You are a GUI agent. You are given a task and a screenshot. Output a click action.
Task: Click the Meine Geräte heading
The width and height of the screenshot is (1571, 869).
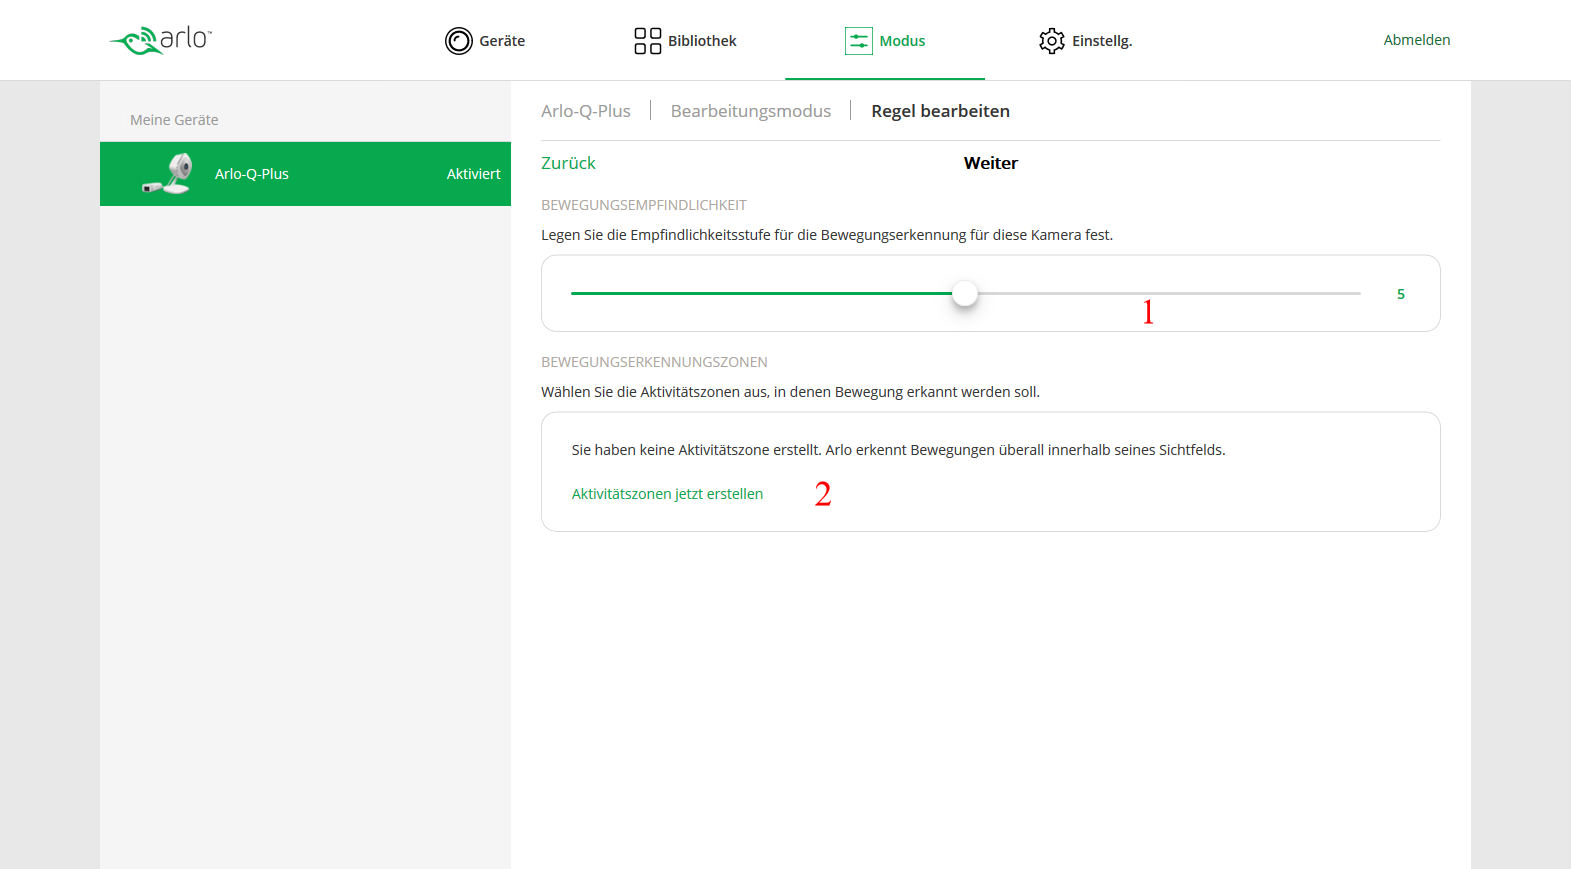coord(174,120)
